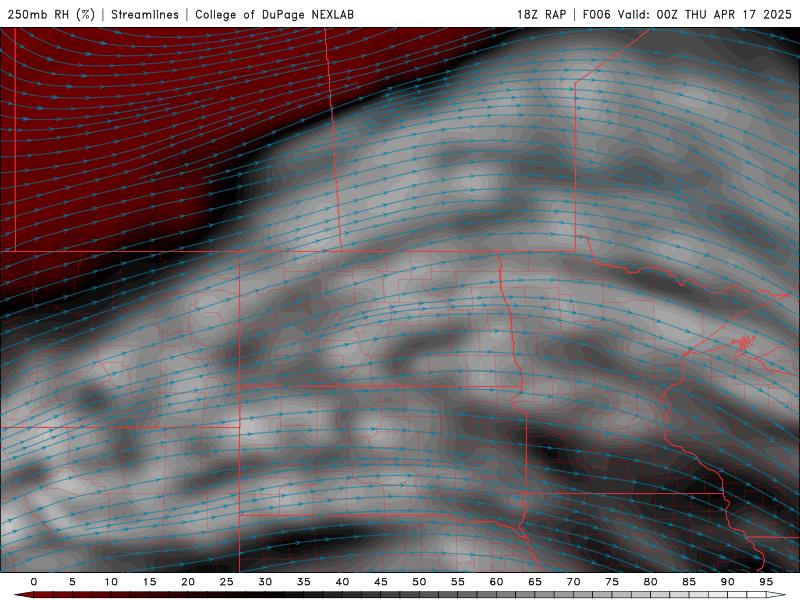Click the colorbar label '75'
This screenshot has height=600, width=800.
click(x=612, y=582)
